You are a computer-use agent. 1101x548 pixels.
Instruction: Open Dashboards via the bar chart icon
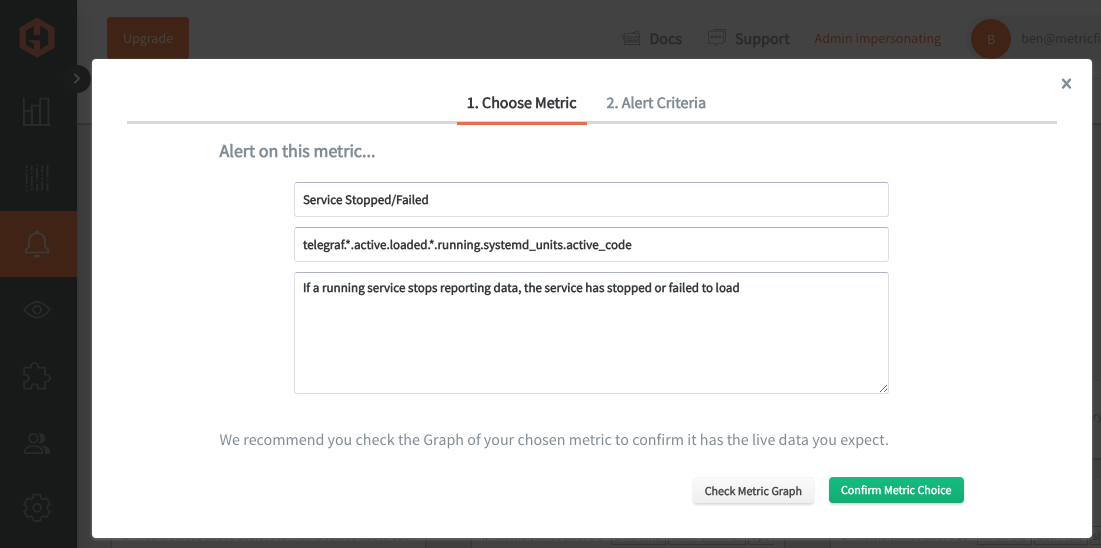(37, 111)
